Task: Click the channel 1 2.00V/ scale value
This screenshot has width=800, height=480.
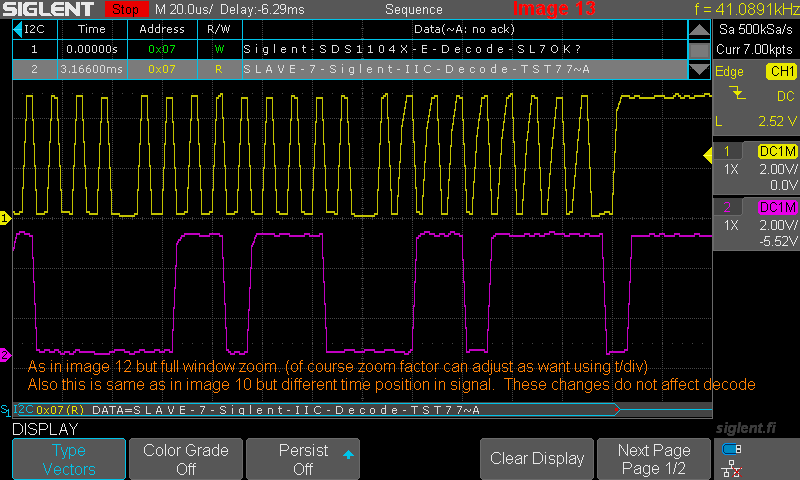Action: point(778,169)
